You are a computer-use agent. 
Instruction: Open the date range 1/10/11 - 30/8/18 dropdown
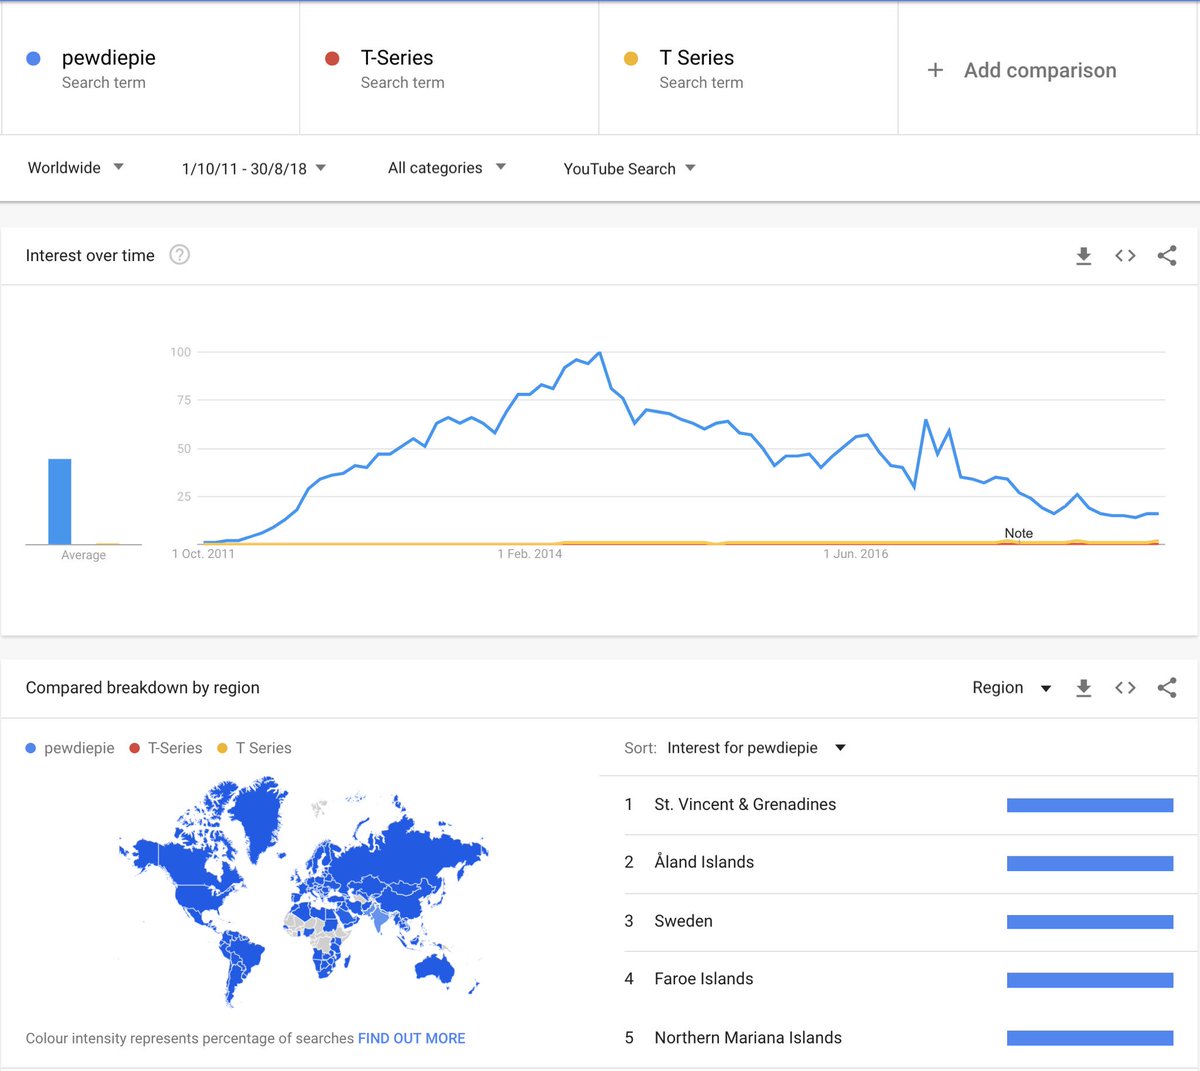(254, 169)
